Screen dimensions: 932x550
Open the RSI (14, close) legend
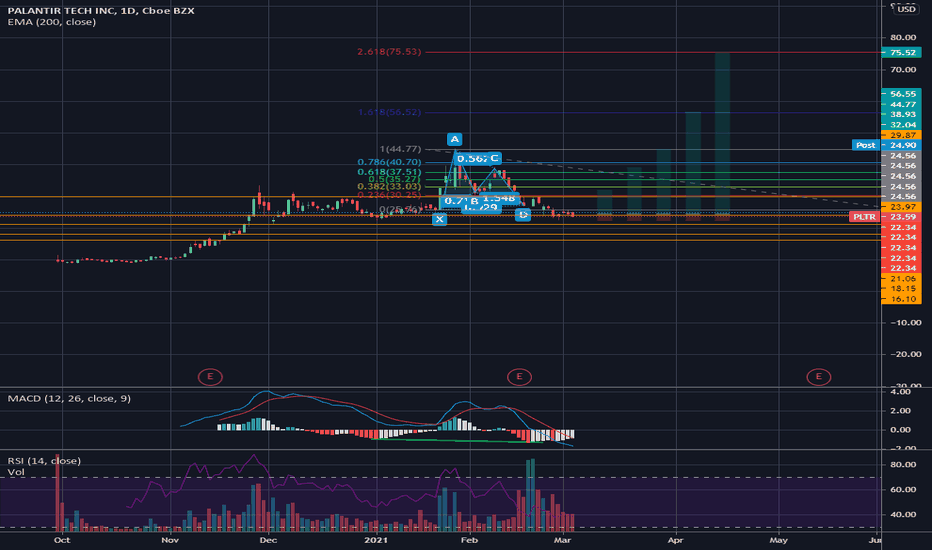pos(44,461)
